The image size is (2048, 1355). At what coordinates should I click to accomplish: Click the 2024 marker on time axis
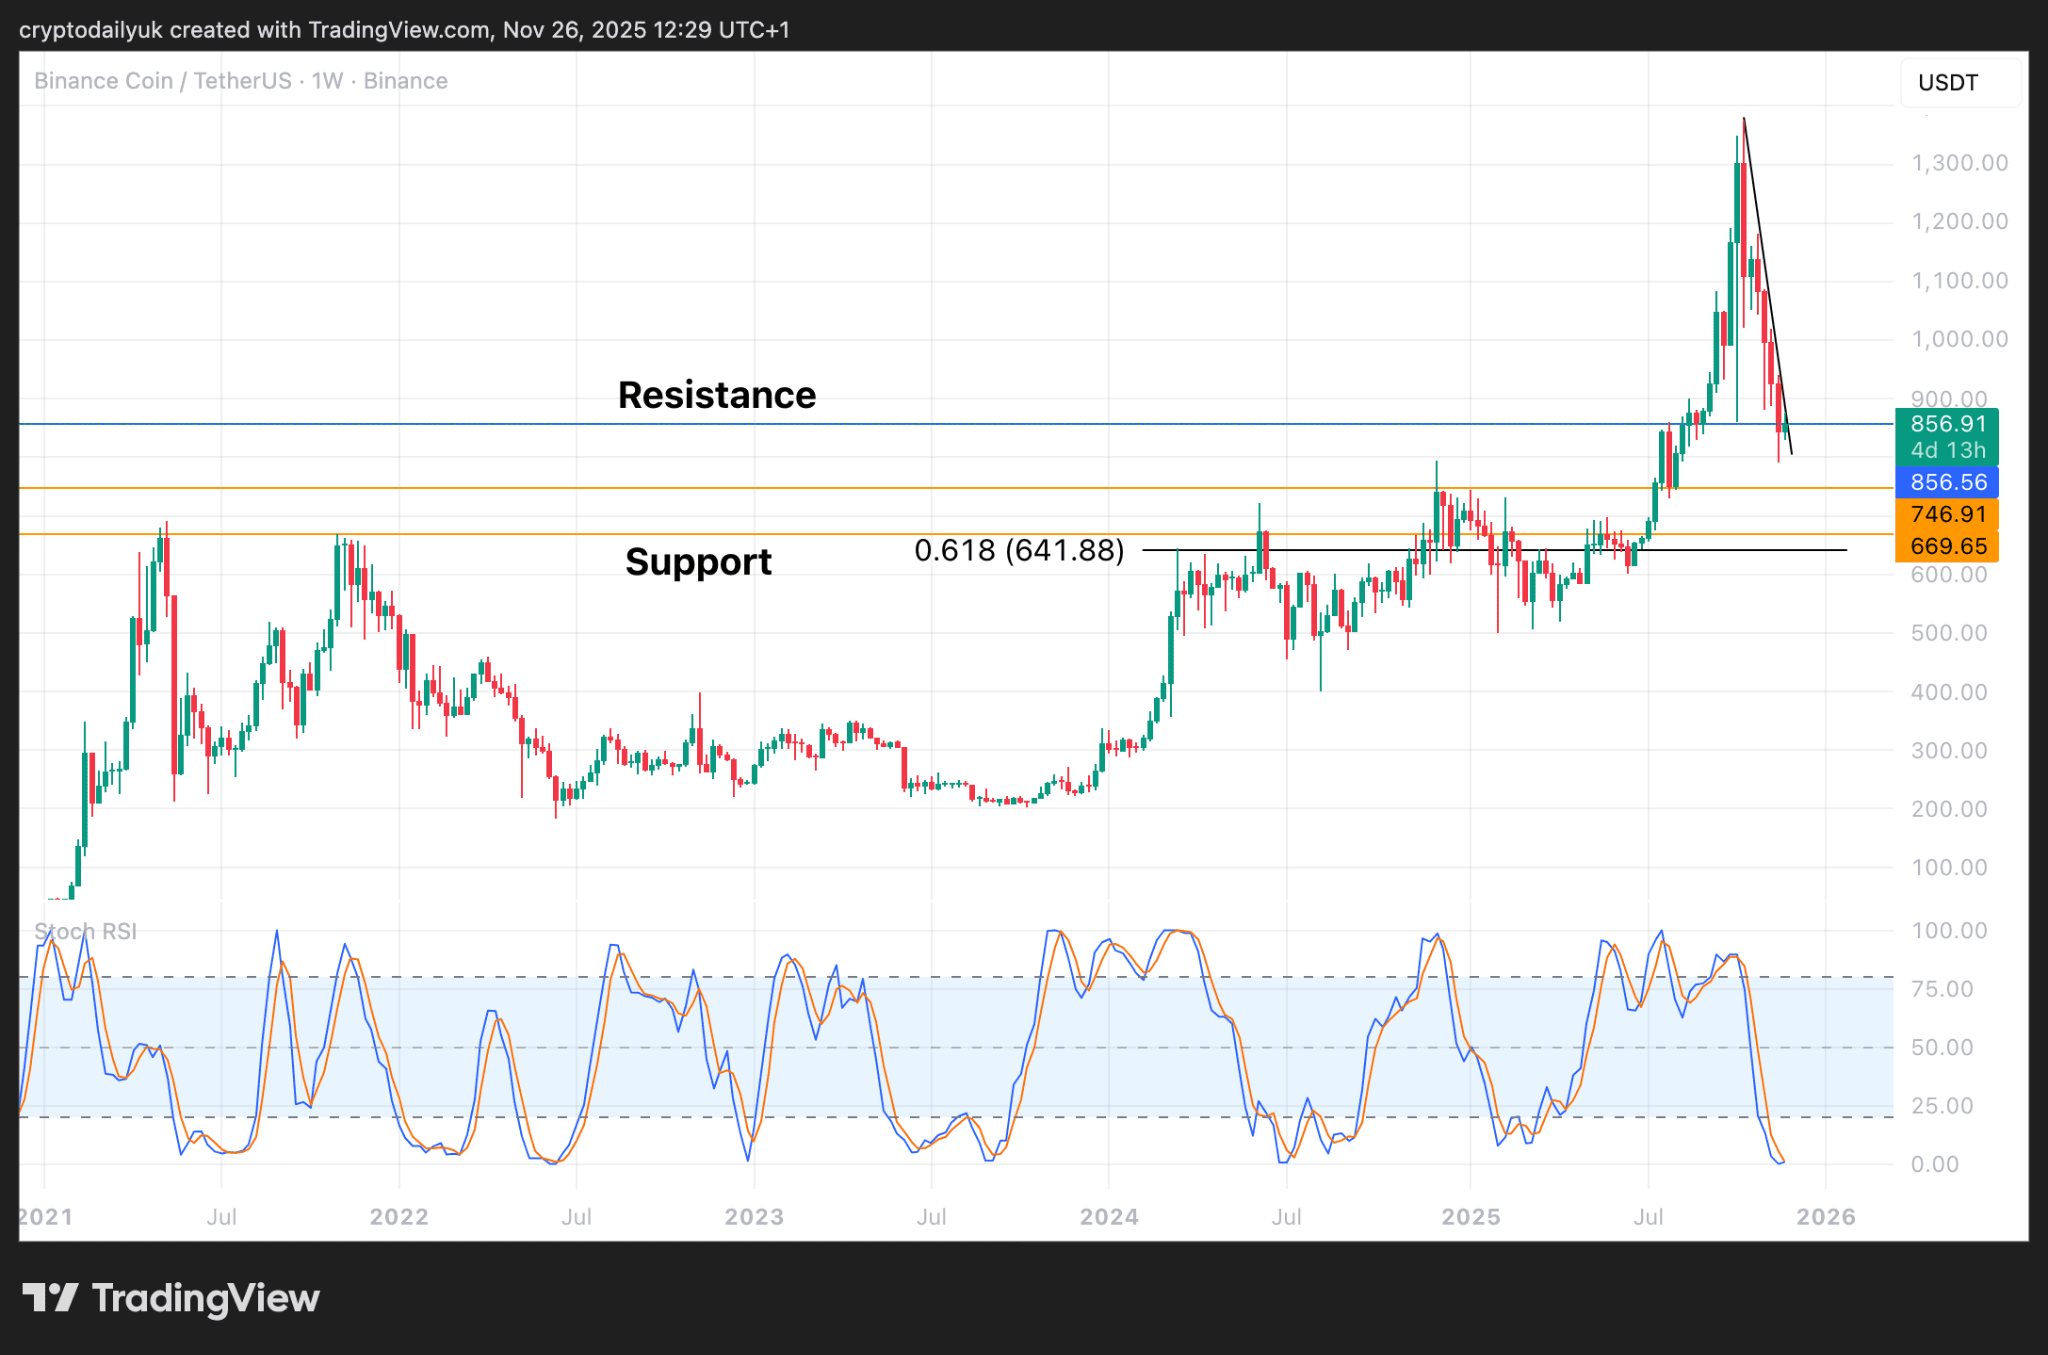coord(1108,1217)
